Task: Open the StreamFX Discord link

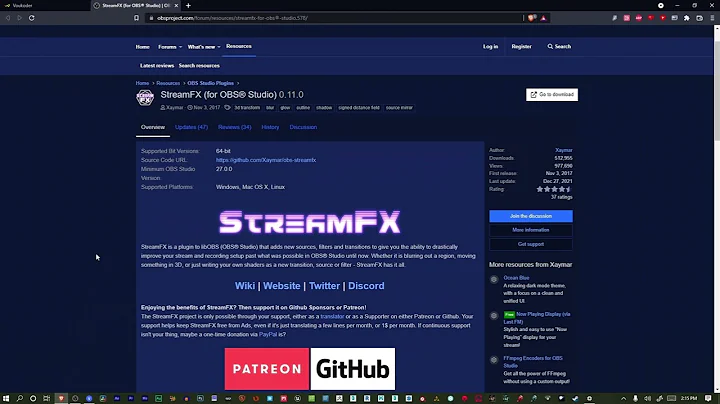Action: point(366,286)
